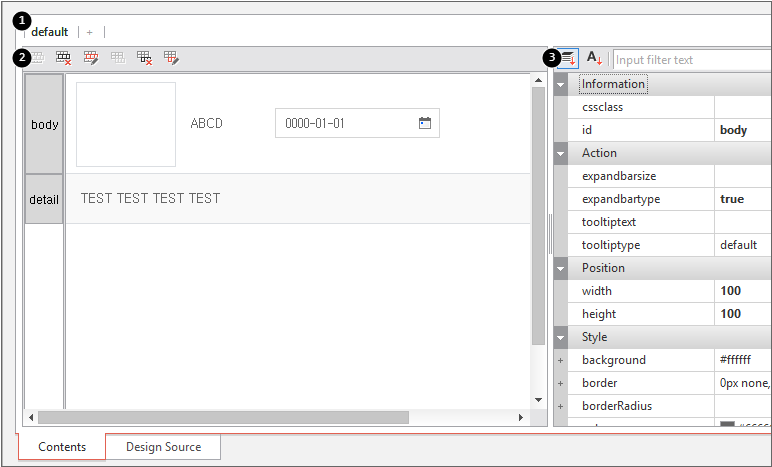Click the fifth toolbar icon, dark grid with red X
772x467 pixels.
point(145,58)
